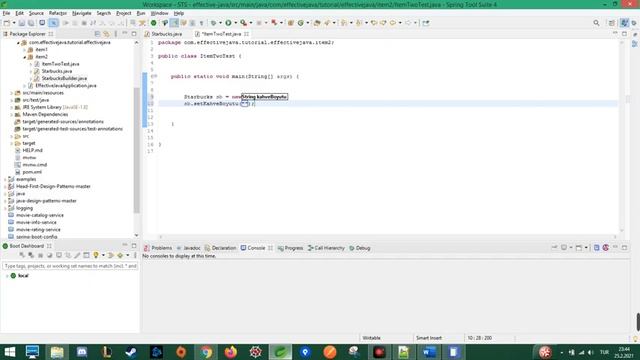Switch to the ItemTwoTest.java editor tab

coord(221,34)
